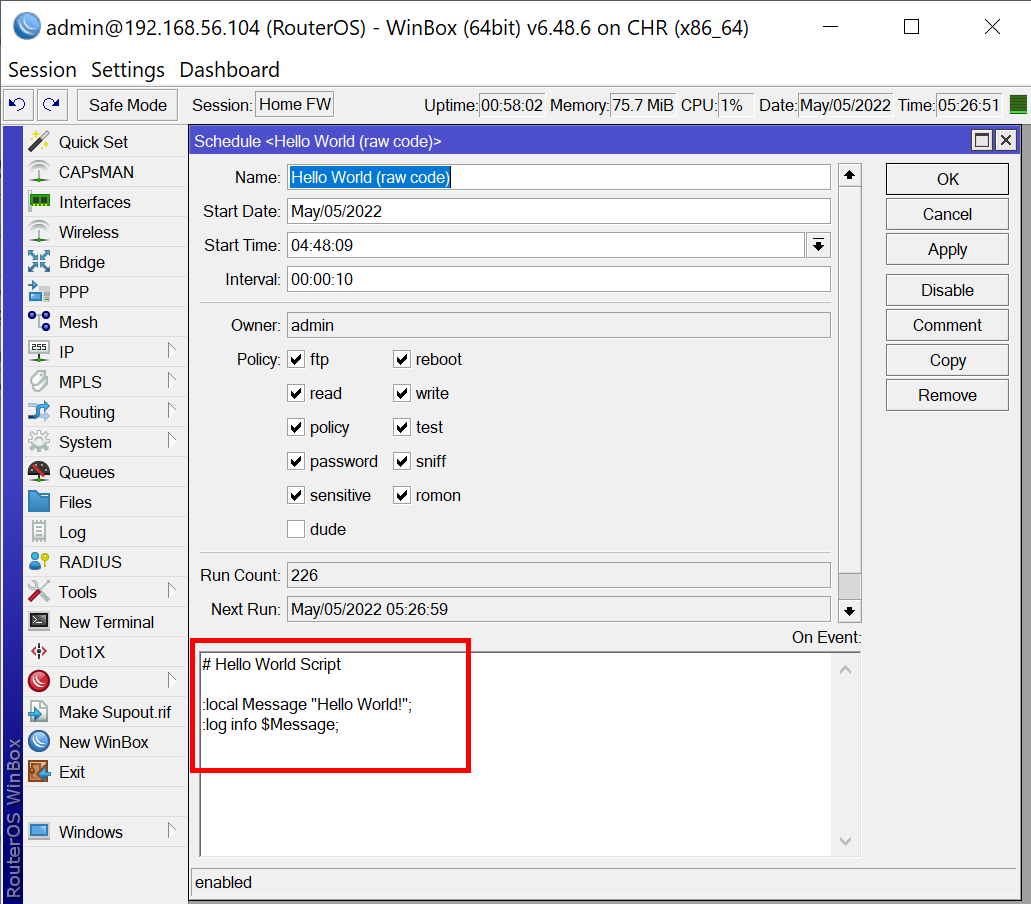Uncheck the reboot policy checkbox
Screen dimensions: 1031x904
(x=402, y=359)
